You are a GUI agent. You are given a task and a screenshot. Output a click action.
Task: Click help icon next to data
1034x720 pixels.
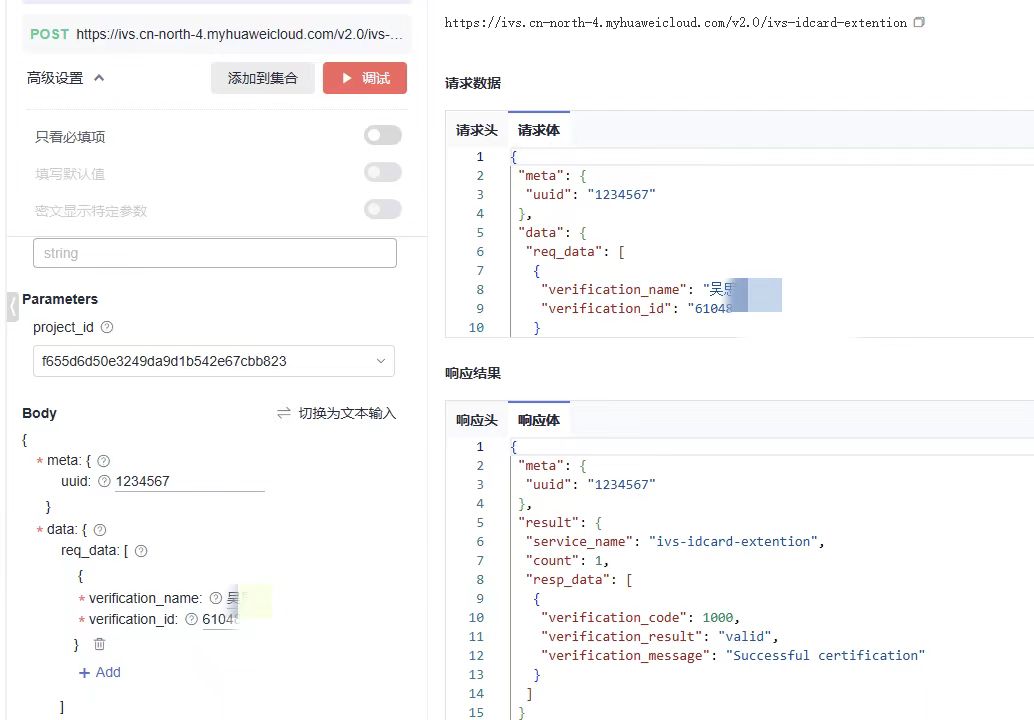click(100, 529)
